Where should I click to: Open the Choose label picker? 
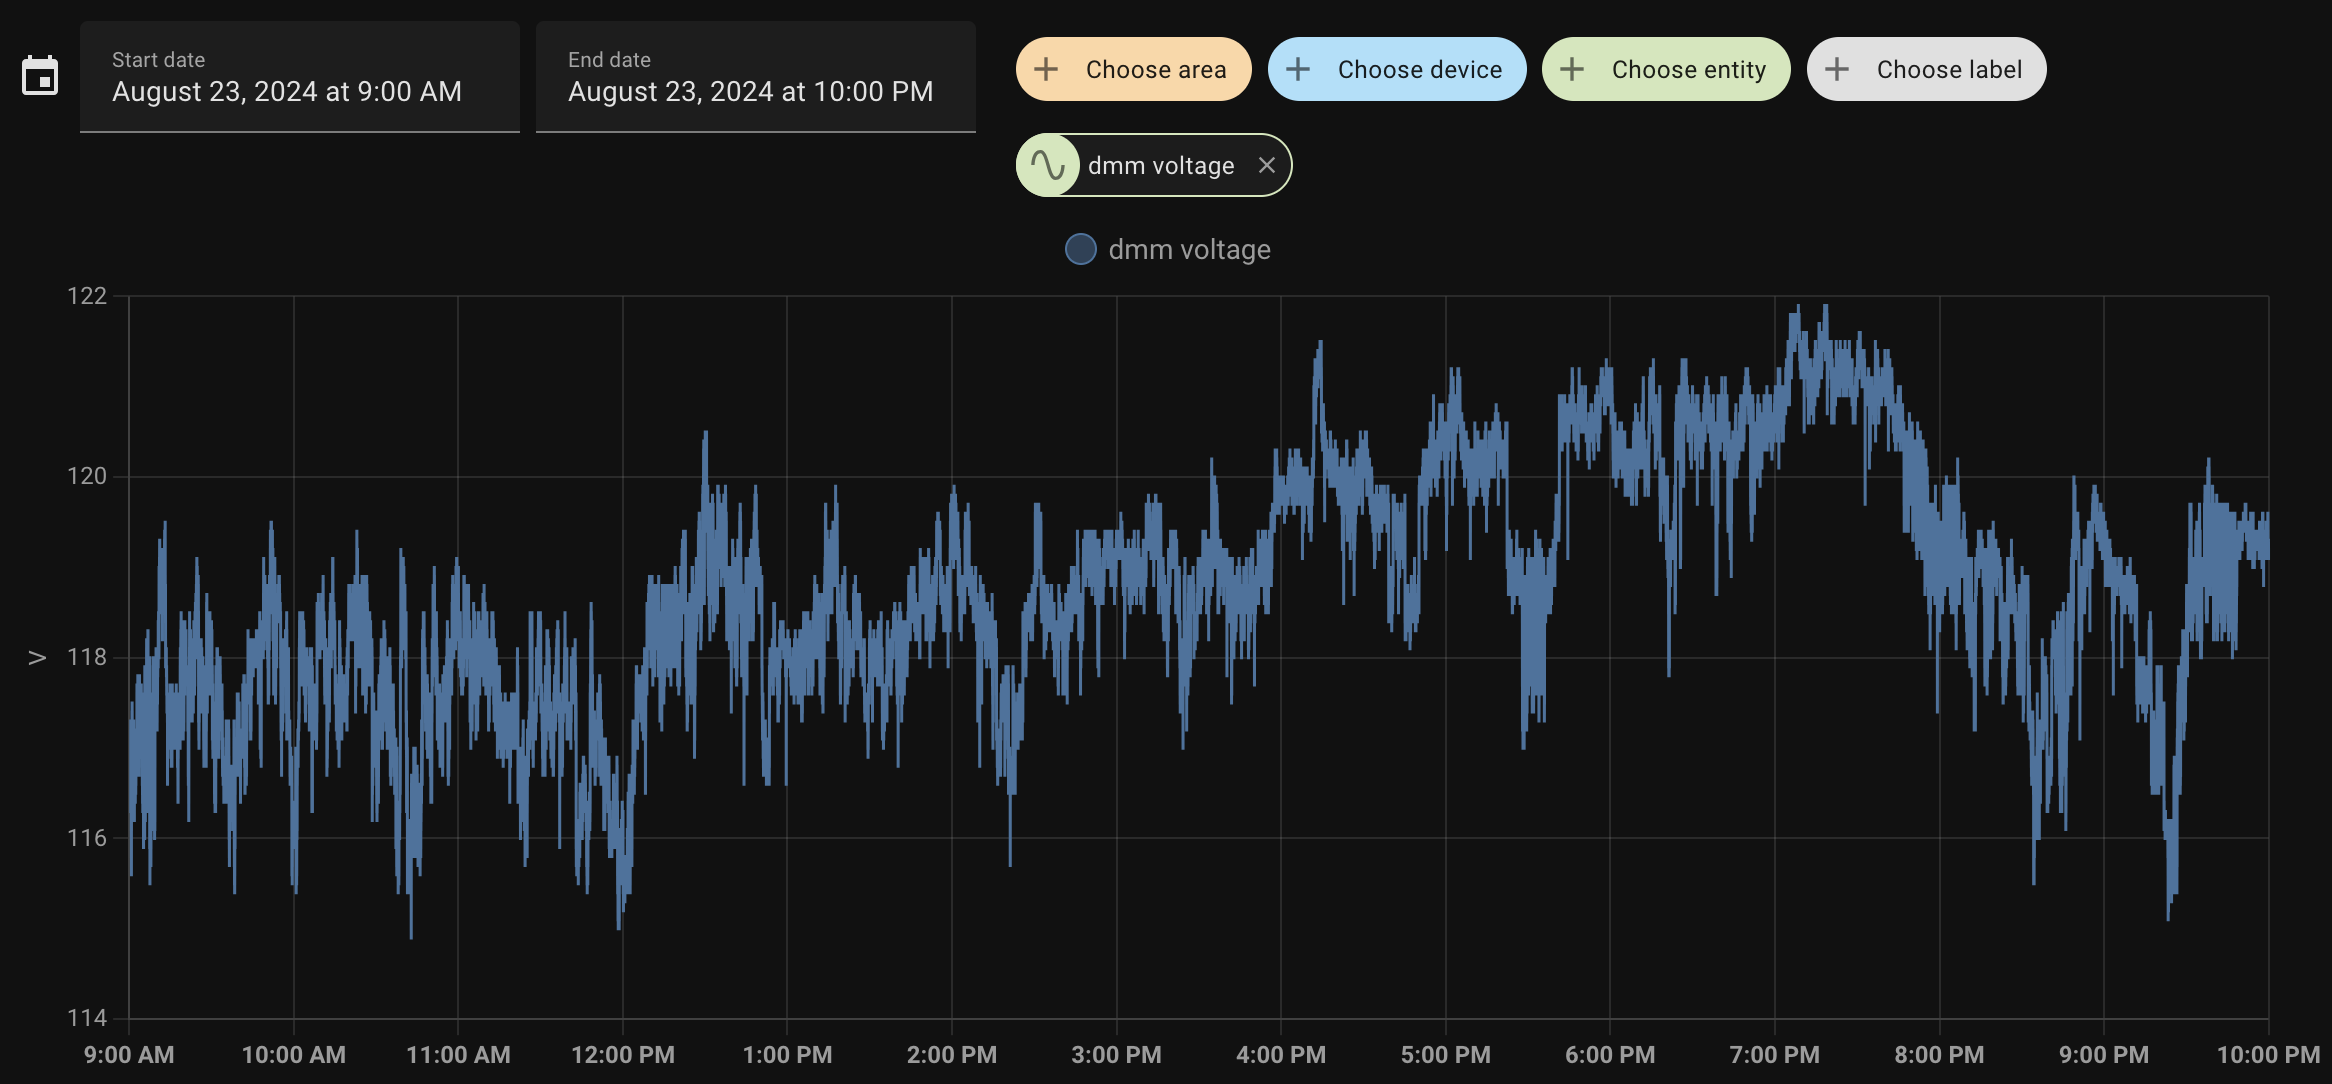1948,69
